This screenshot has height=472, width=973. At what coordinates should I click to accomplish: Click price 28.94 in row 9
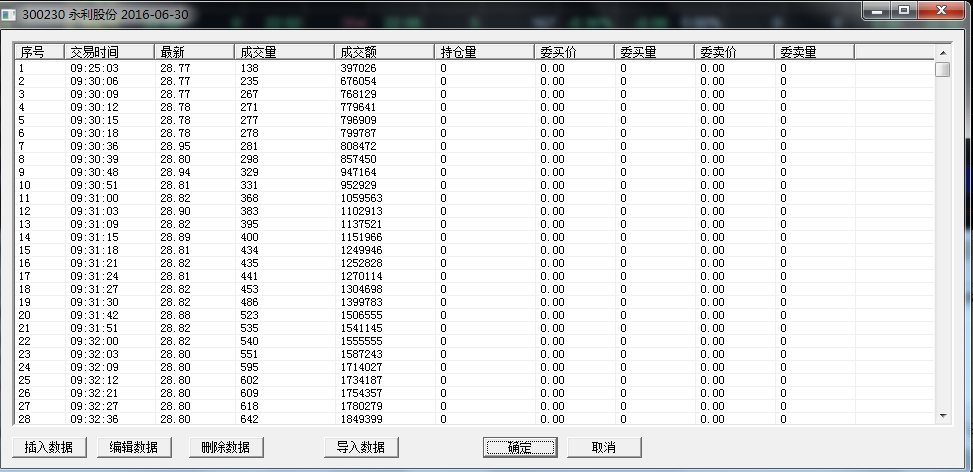(x=175, y=172)
